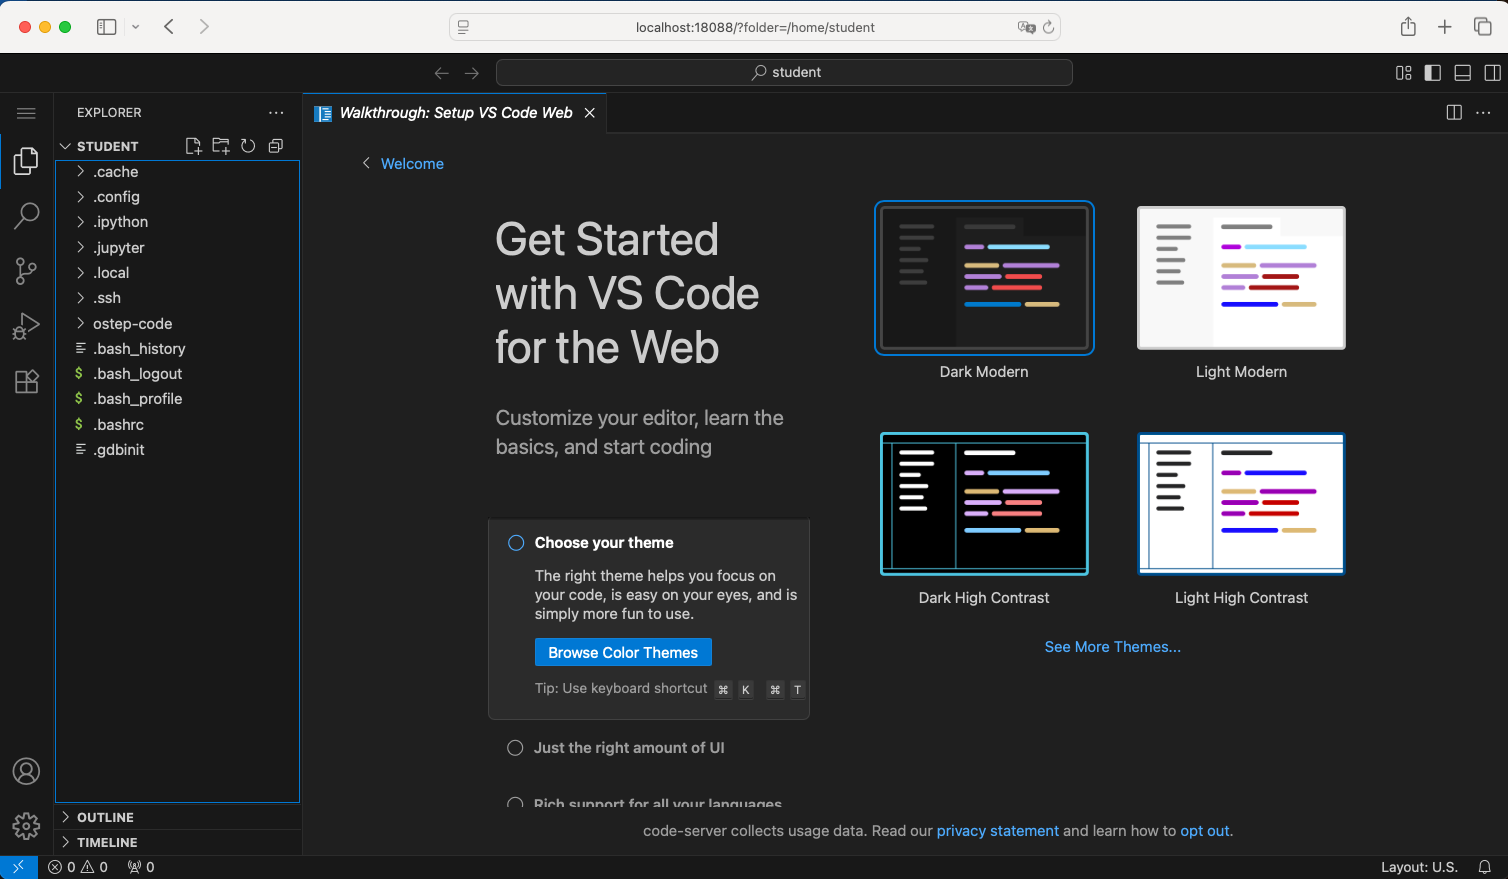
Task: Expand the ostep-code folder
Action: pos(132,324)
